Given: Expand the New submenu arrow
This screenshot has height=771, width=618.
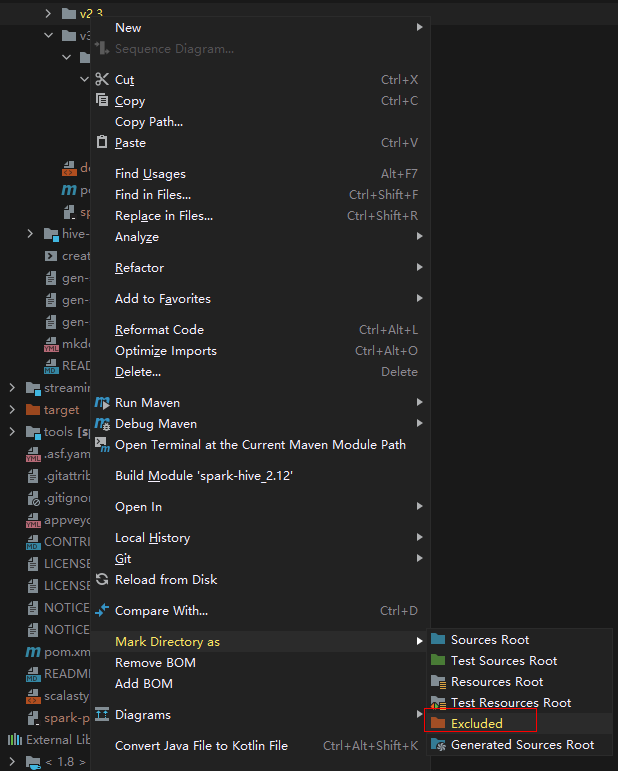Looking at the screenshot, I should click(420, 27).
